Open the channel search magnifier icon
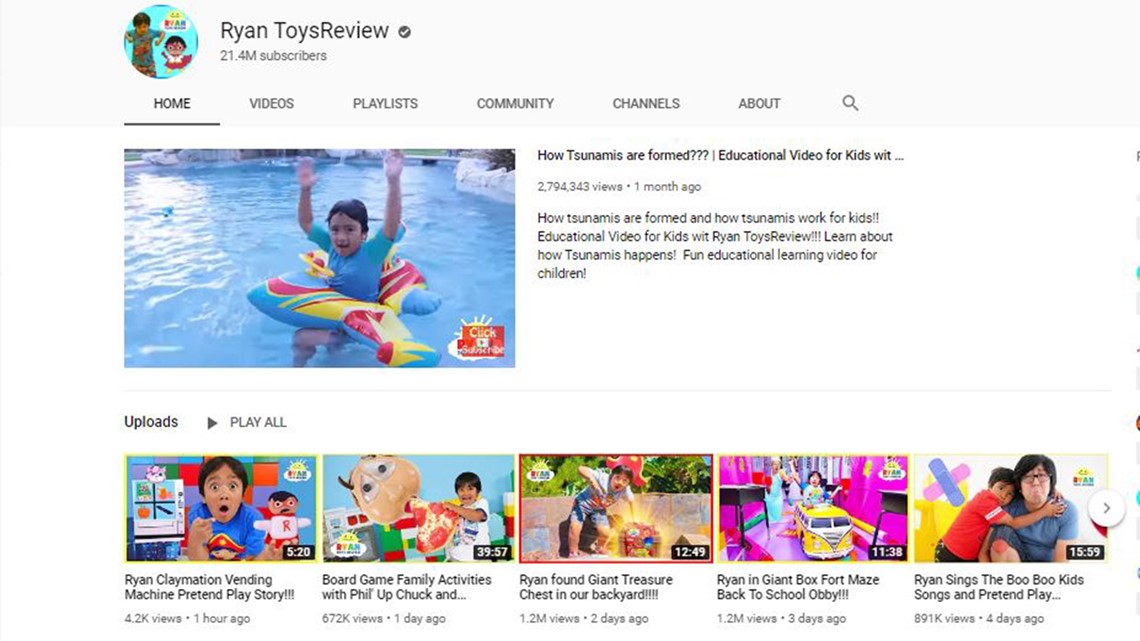Image resolution: width=1140 pixels, height=641 pixels. [x=850, y=103]
